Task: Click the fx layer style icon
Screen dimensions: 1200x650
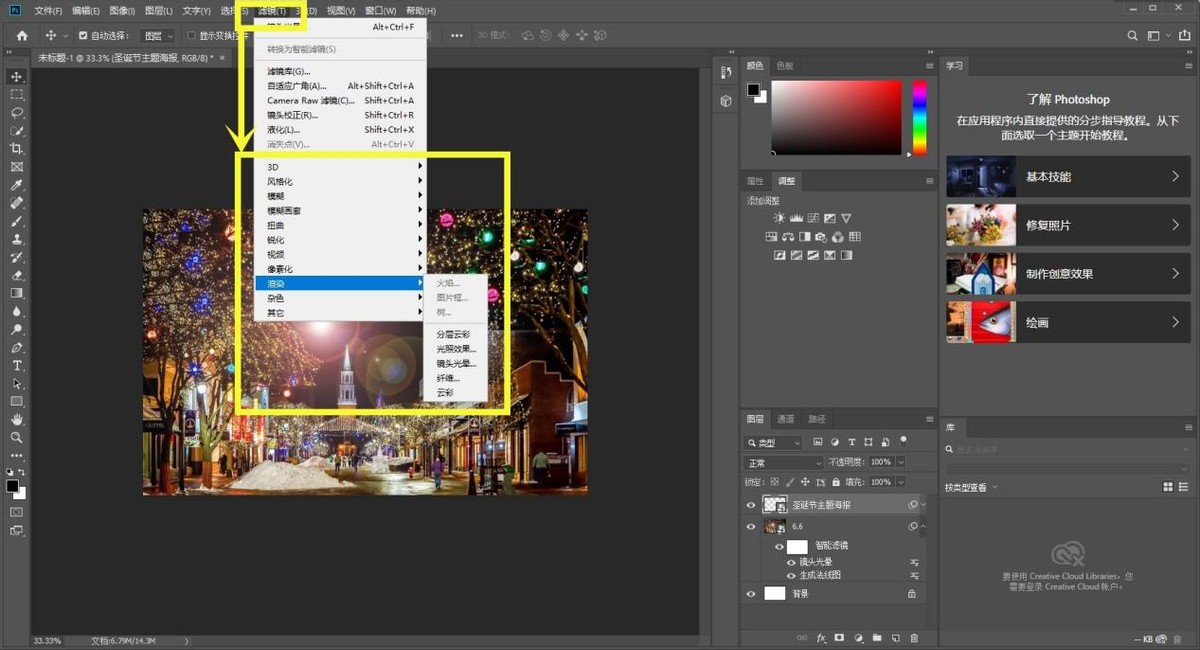Action: point(821,638)
